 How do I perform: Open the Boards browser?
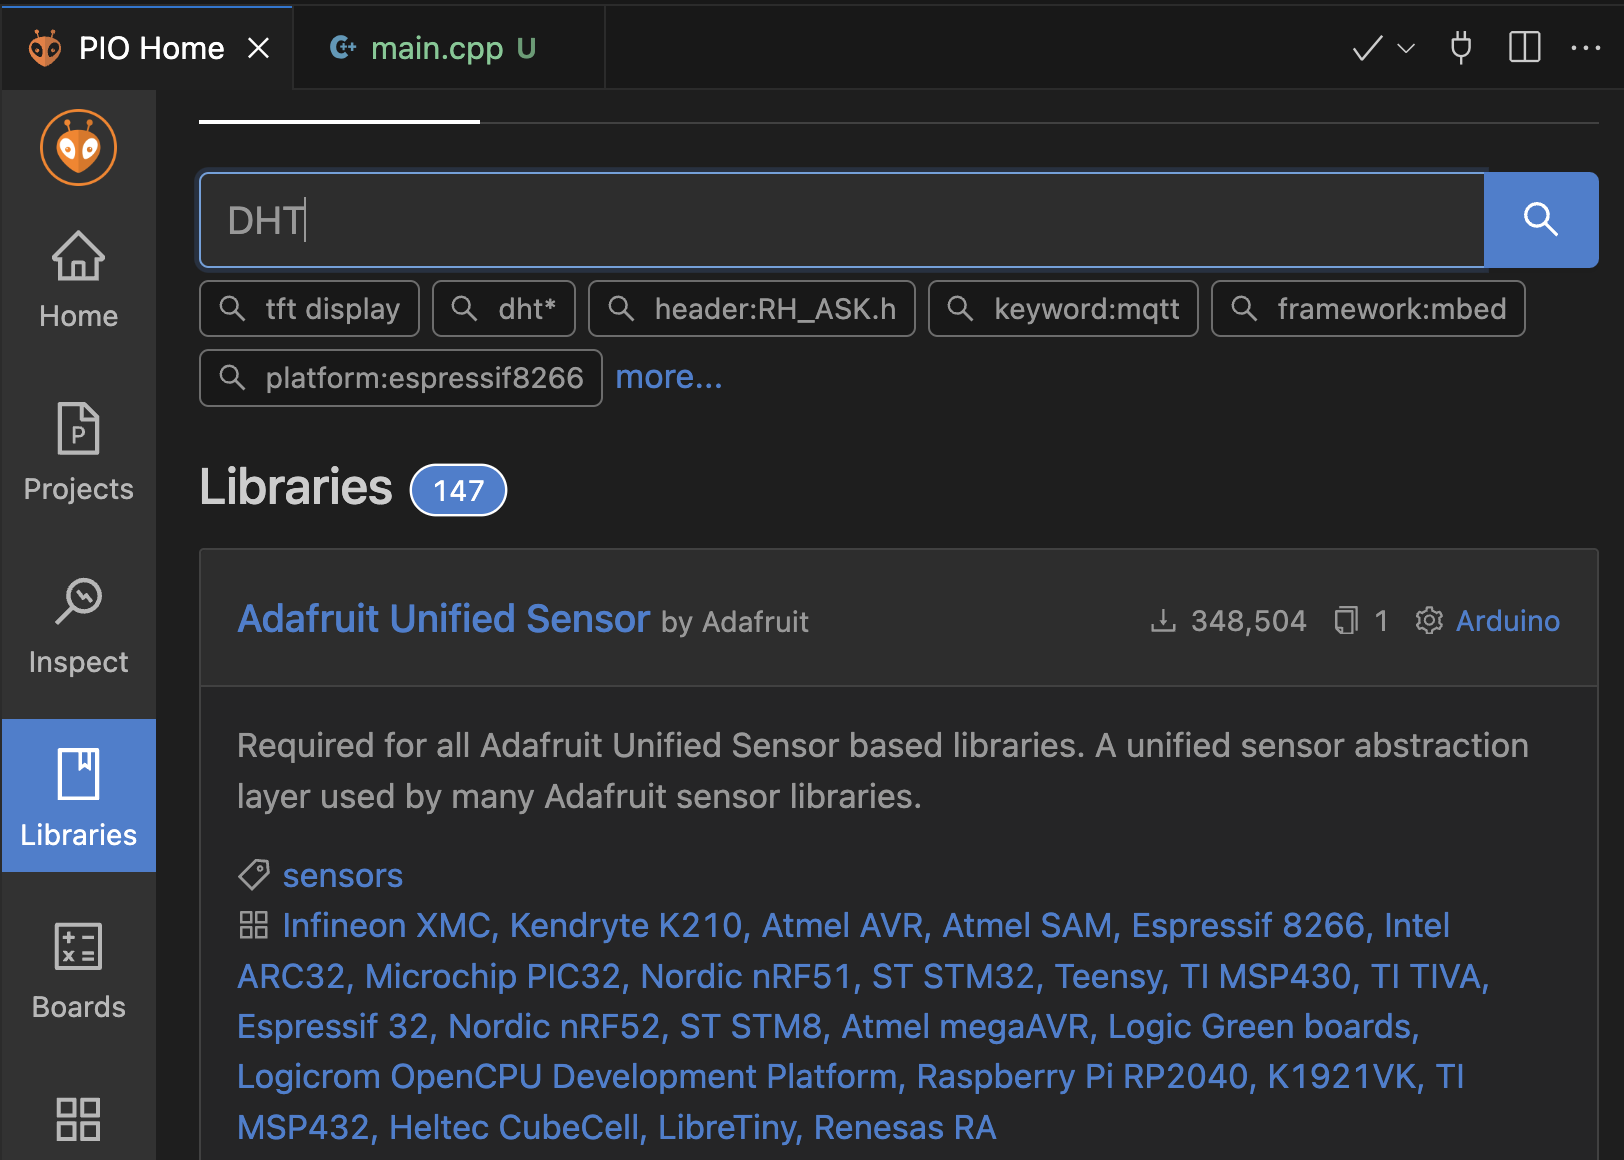pyautogui.click(x=78, y=970)
